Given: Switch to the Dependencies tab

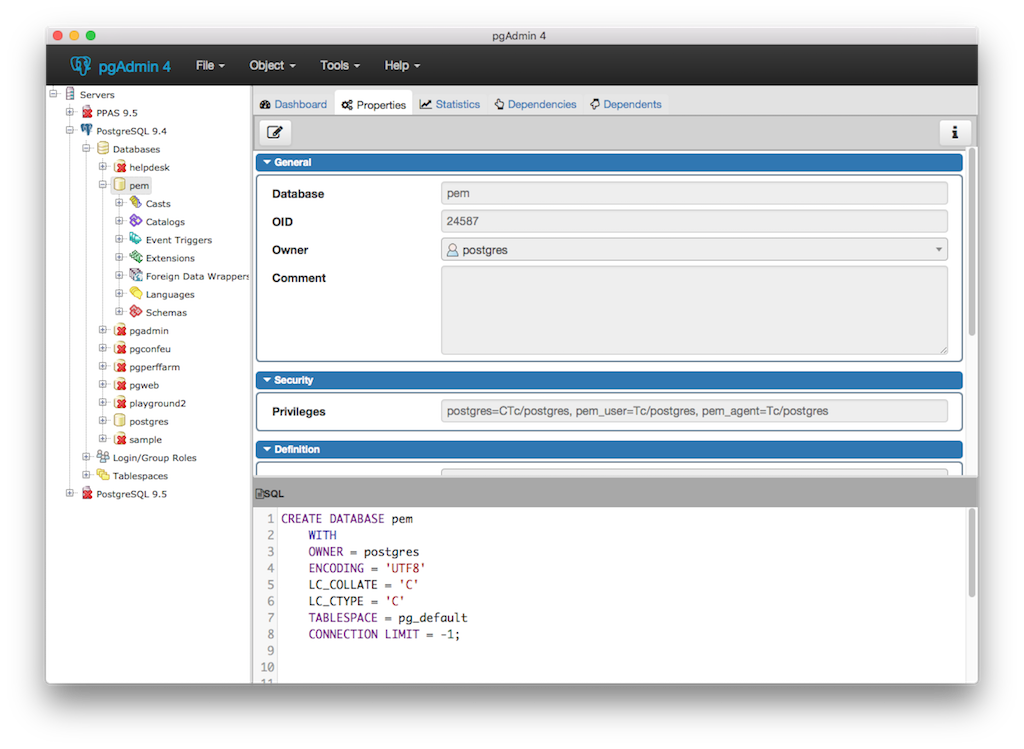Looking at the screenshot, I should pos(536,104).
